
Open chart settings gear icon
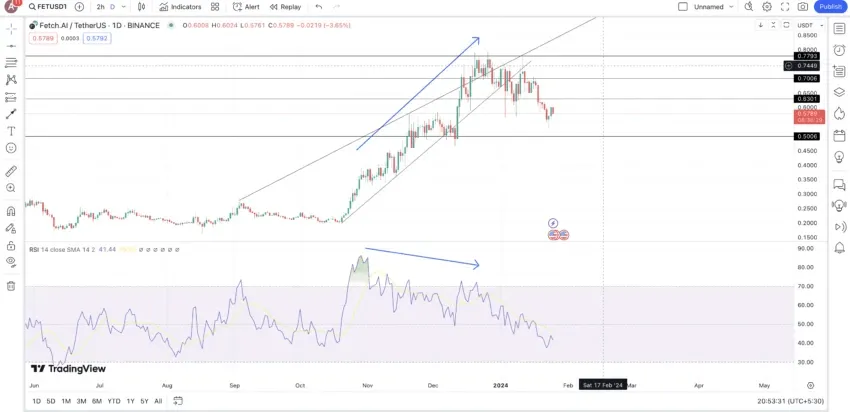coord(767,7)
